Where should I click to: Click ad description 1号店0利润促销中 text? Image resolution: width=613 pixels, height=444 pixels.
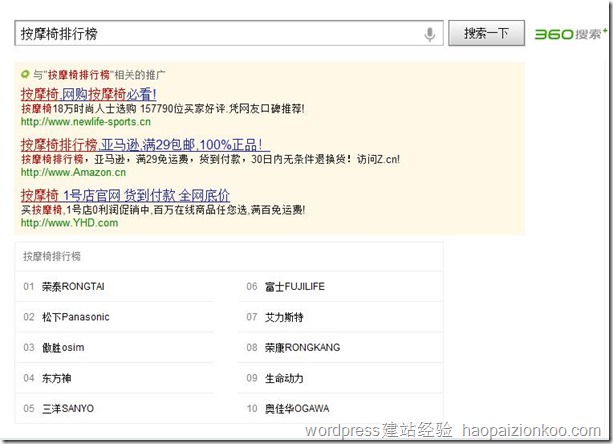(x=108, y=210)
